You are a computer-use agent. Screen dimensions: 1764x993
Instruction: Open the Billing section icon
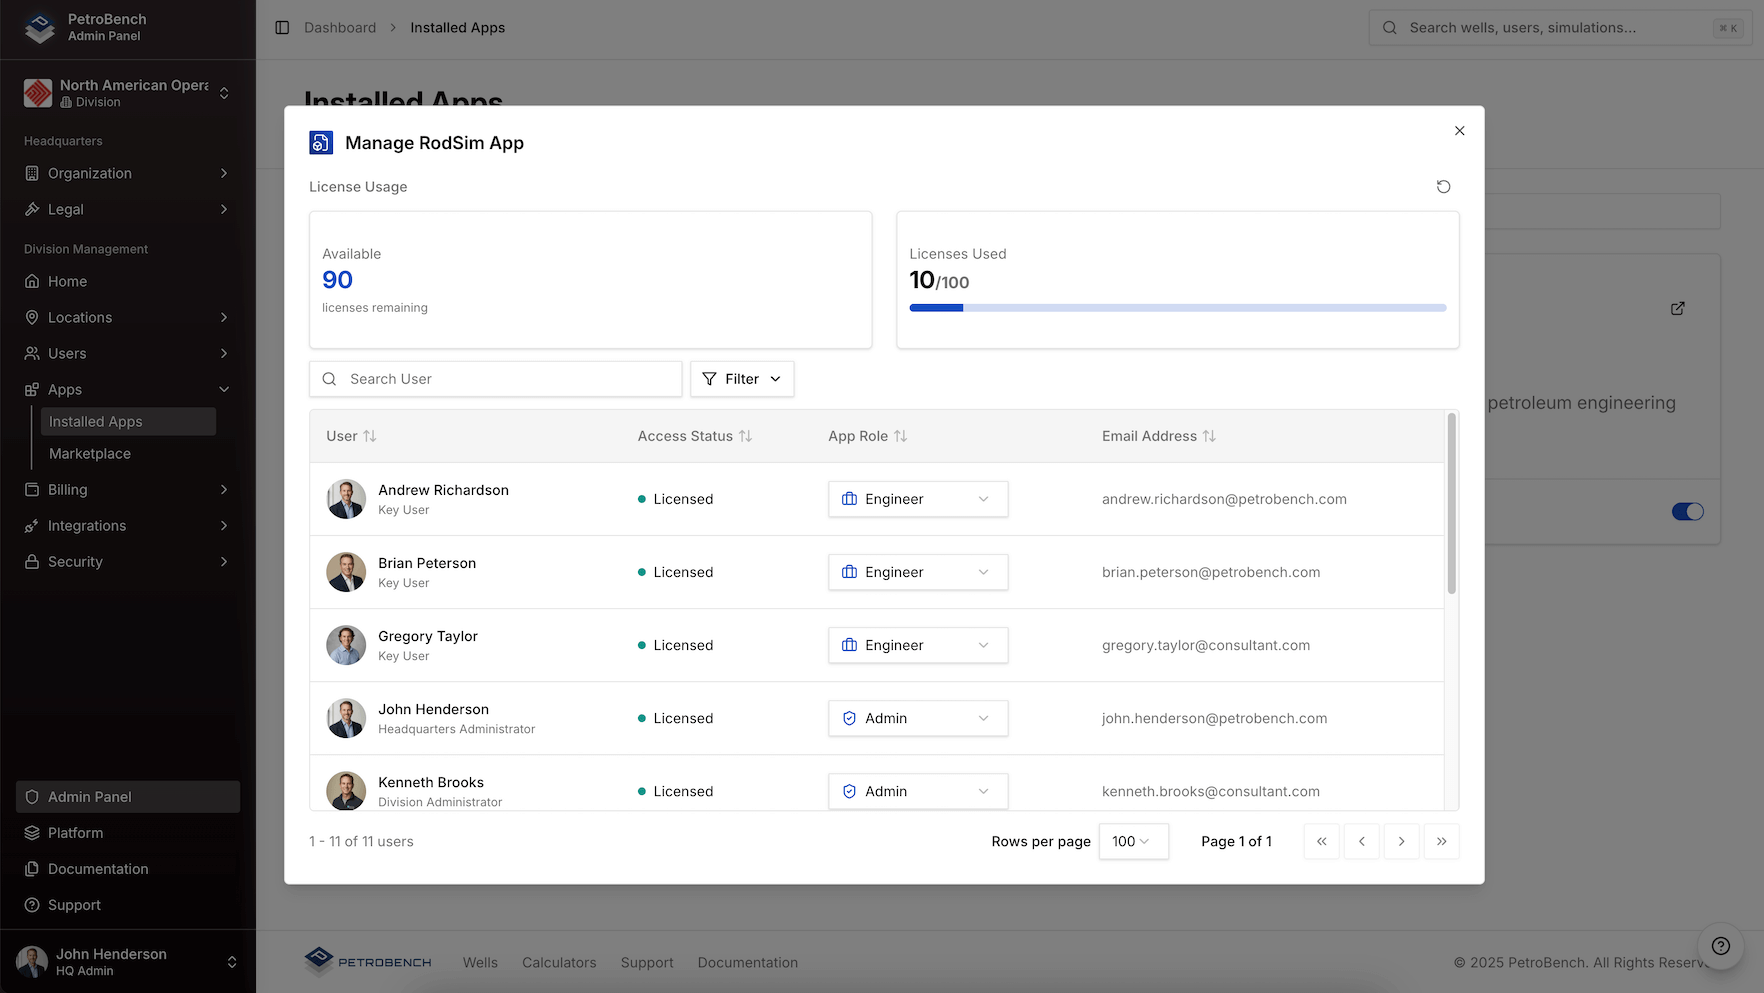coord(33,489)
